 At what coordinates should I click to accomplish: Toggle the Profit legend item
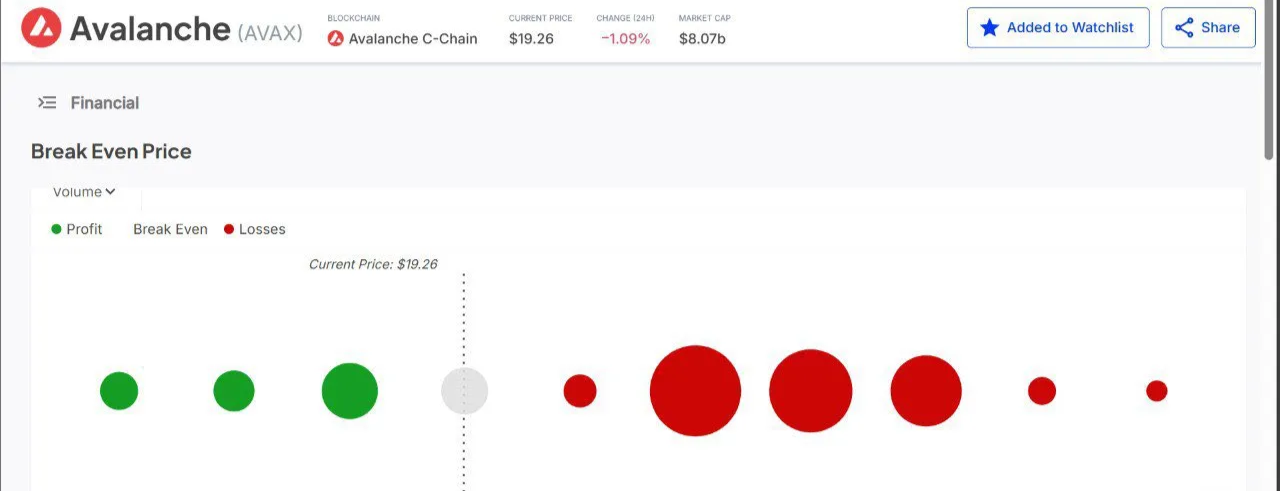tap(77, 229)
